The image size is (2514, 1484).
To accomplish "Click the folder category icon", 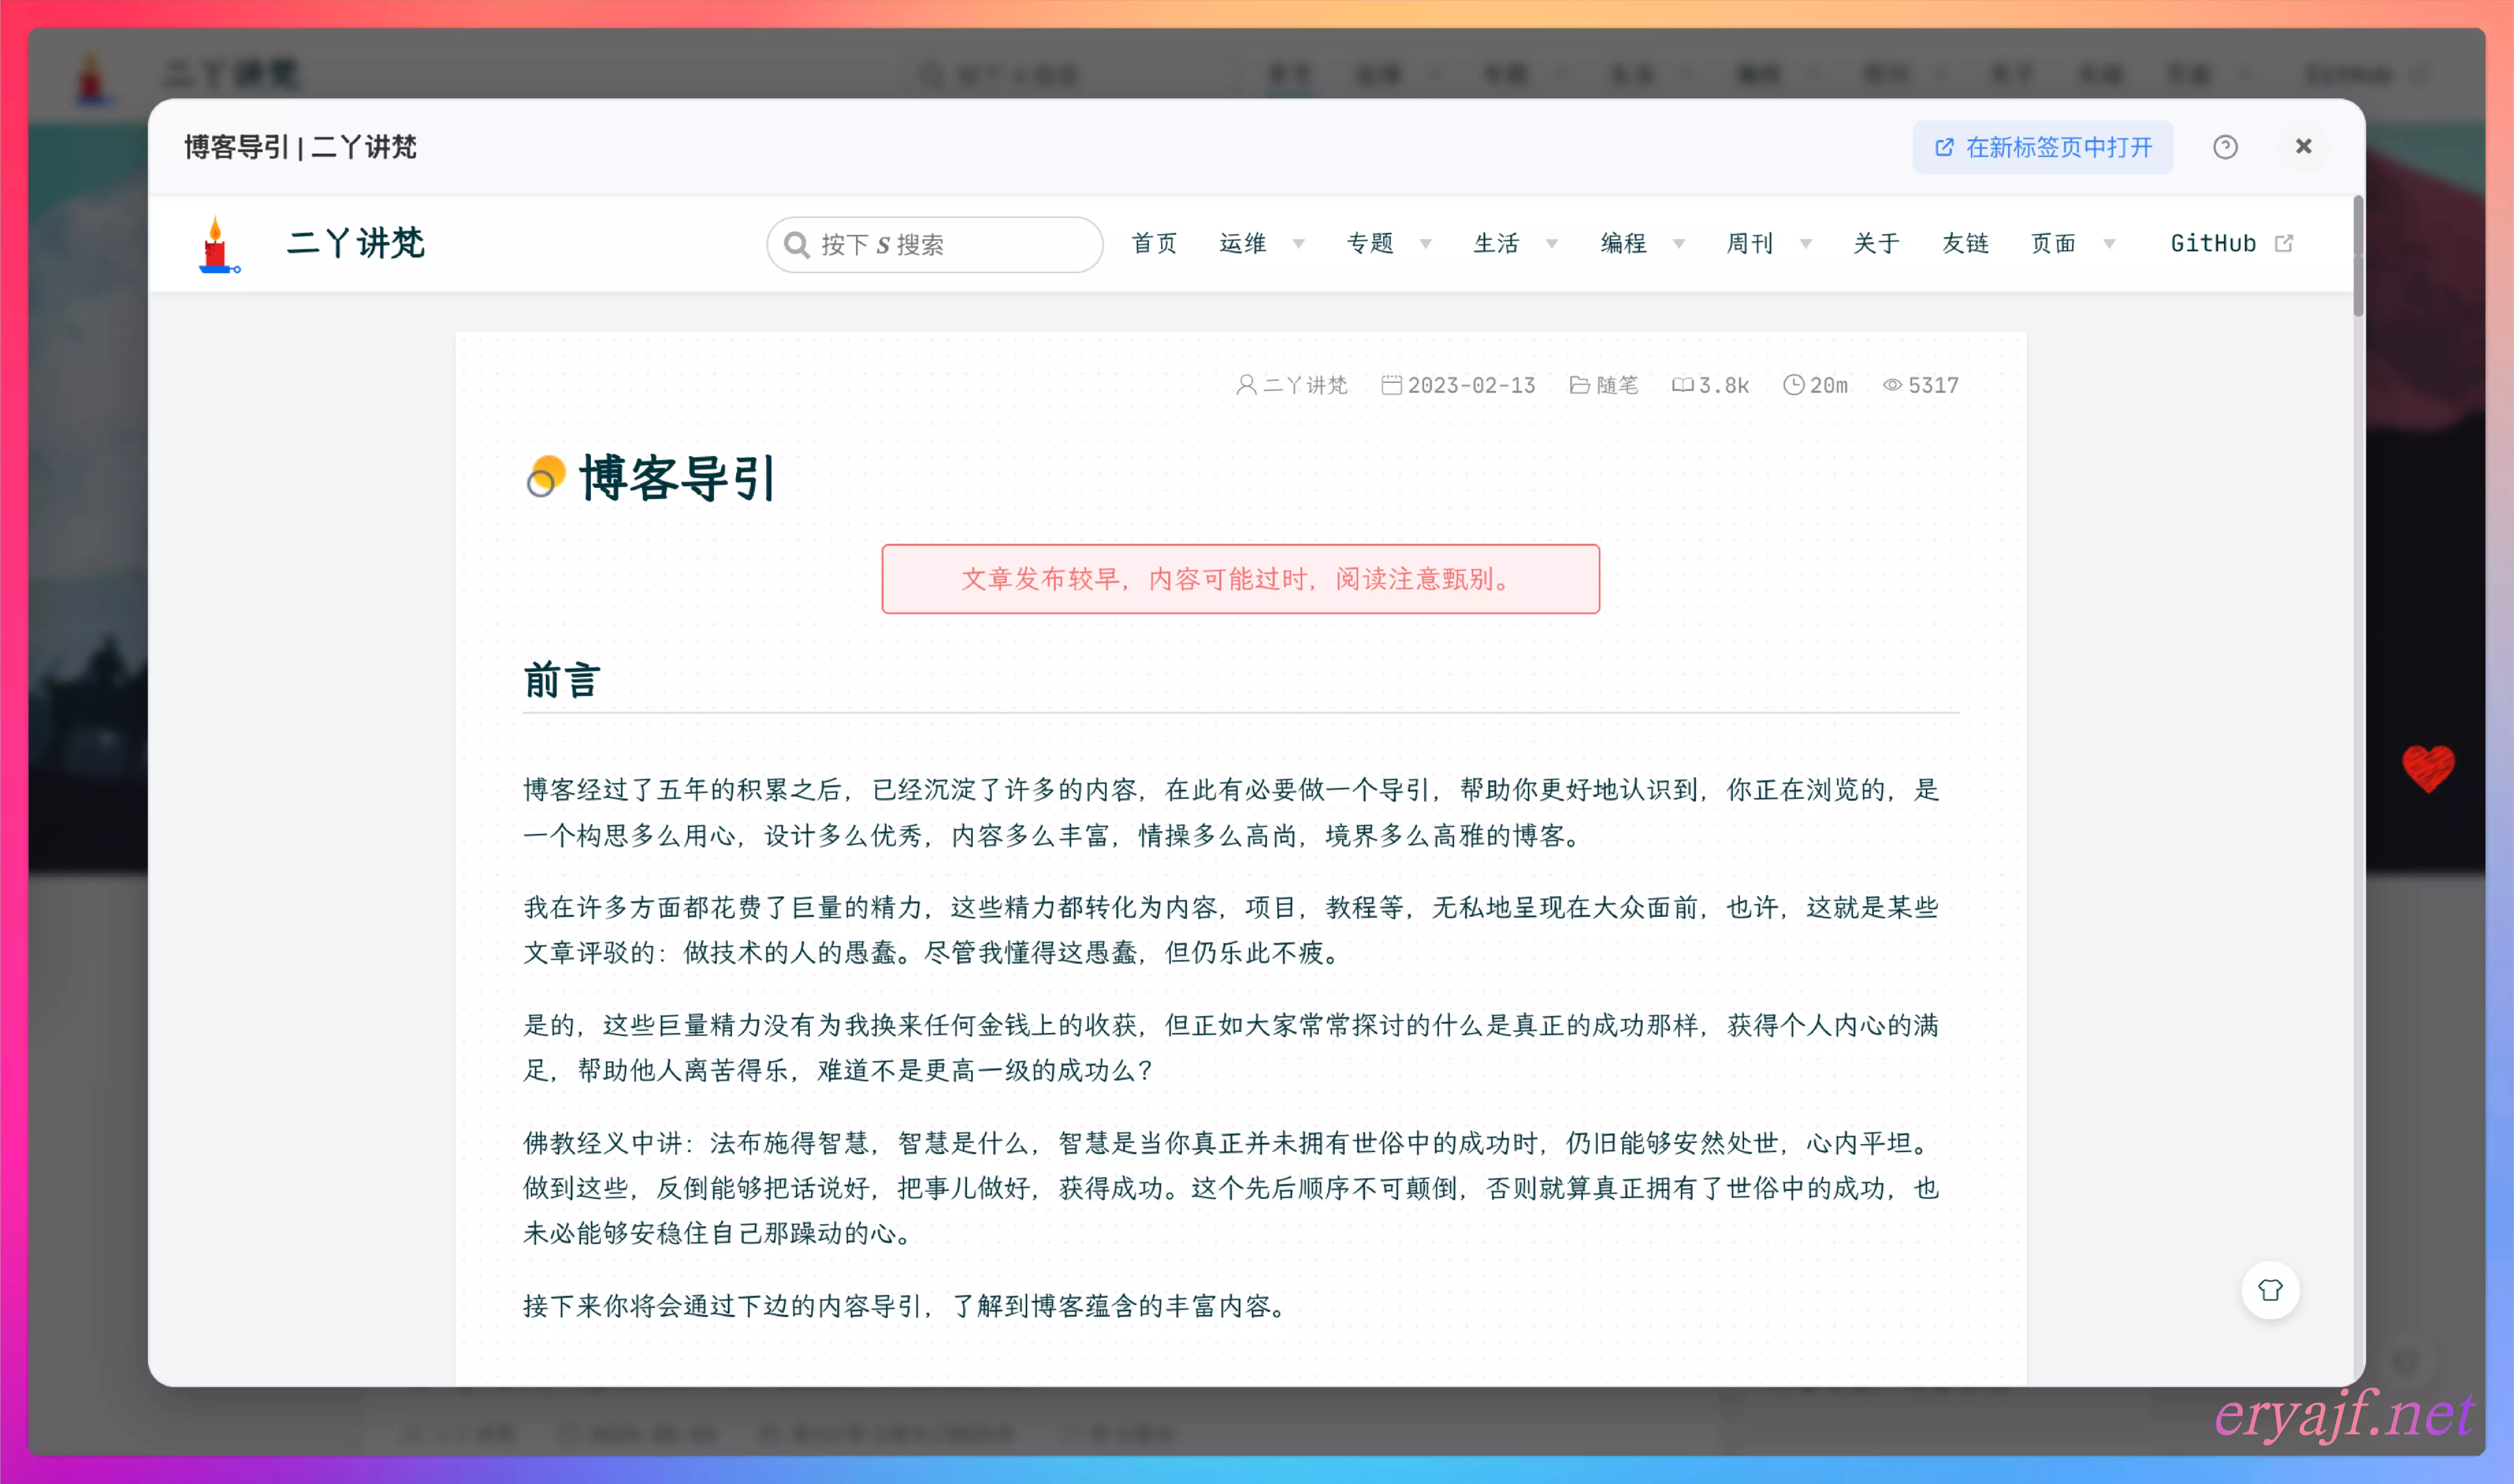I will (x=1579, y=385).
